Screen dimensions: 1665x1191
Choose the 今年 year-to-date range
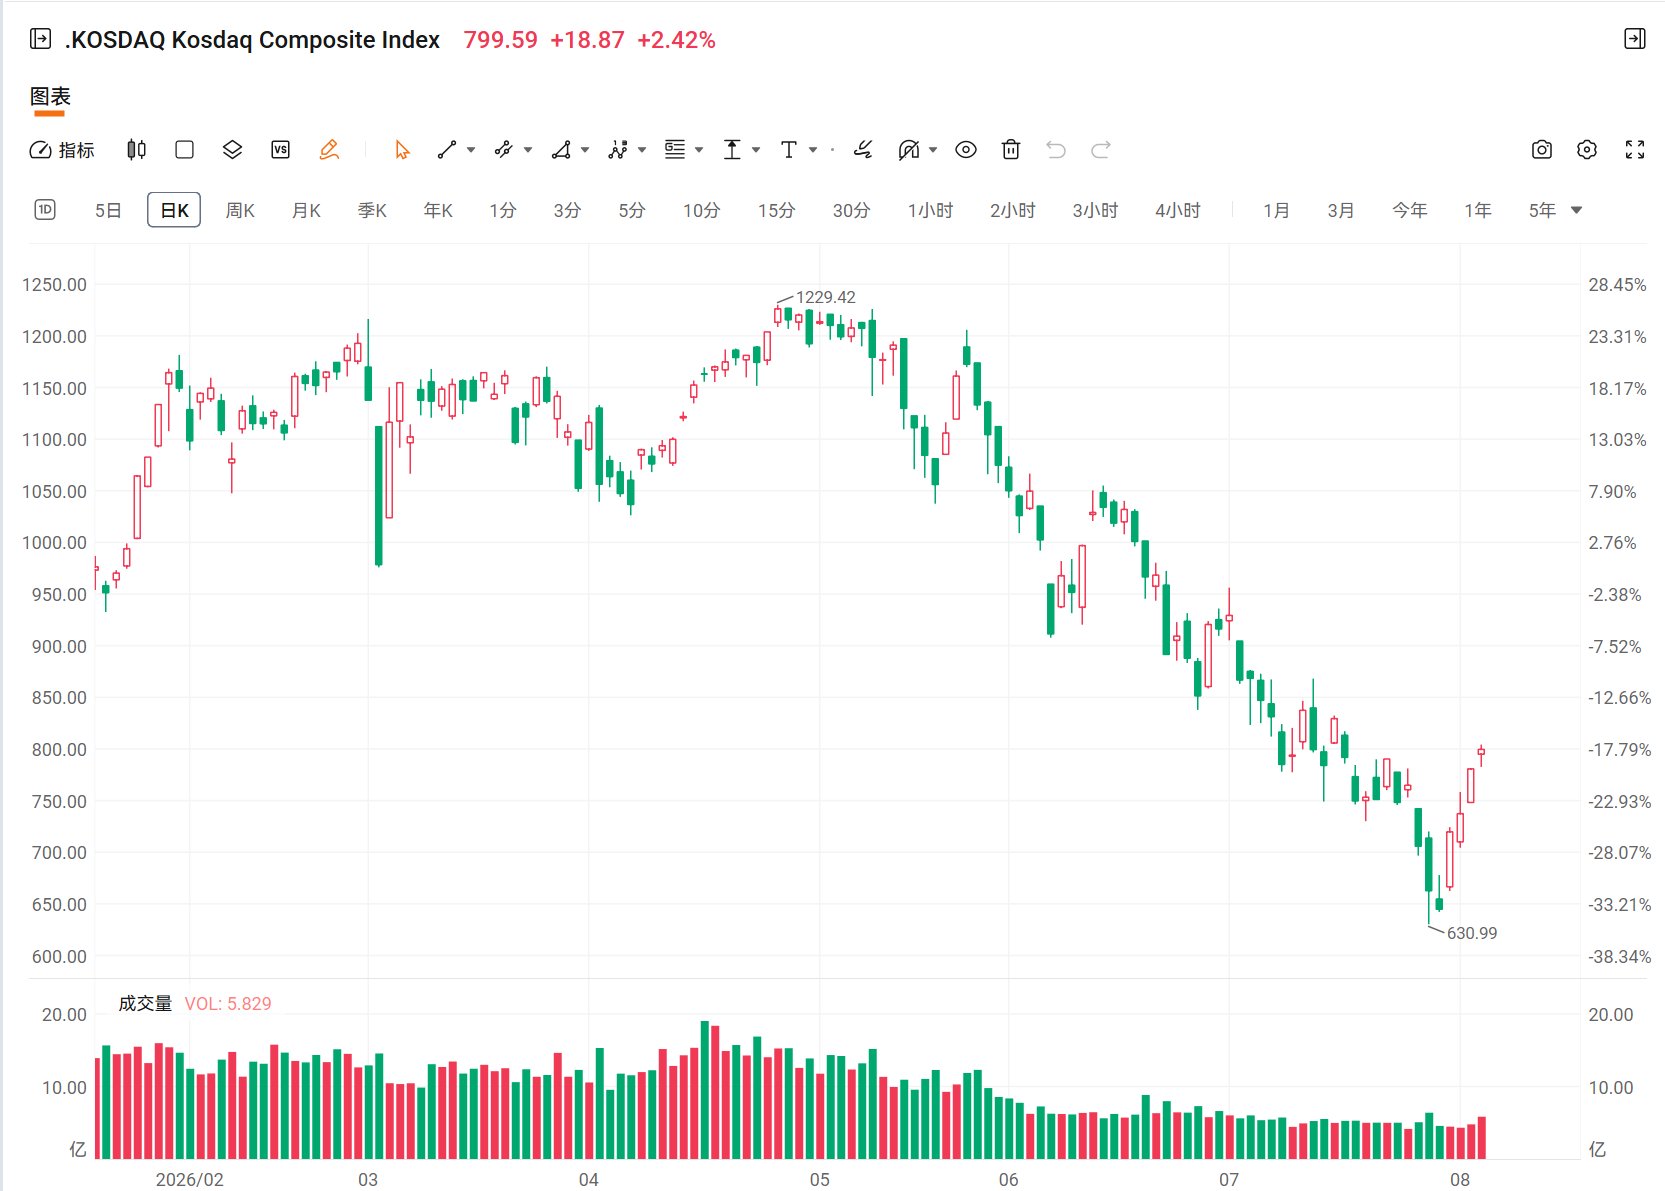tap(1409, 210)
